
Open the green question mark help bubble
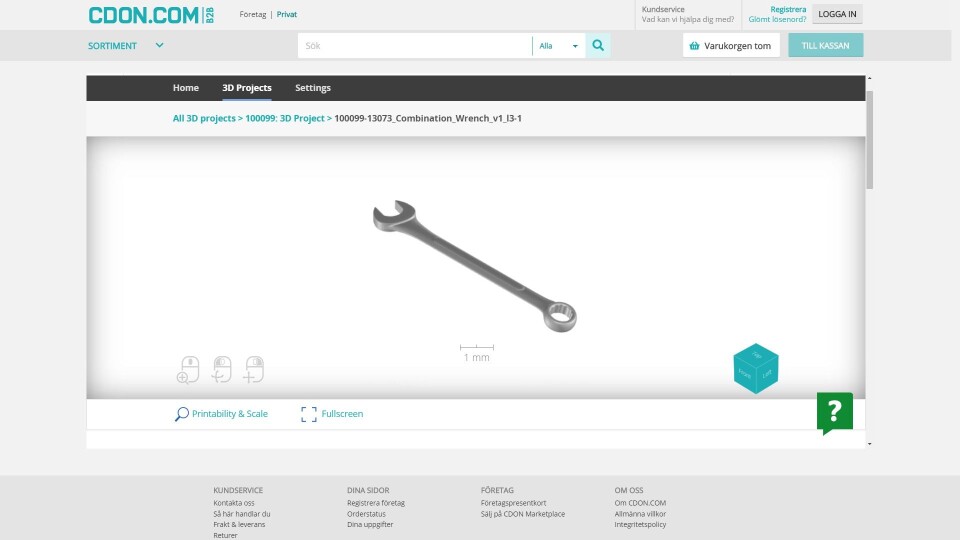834,412
